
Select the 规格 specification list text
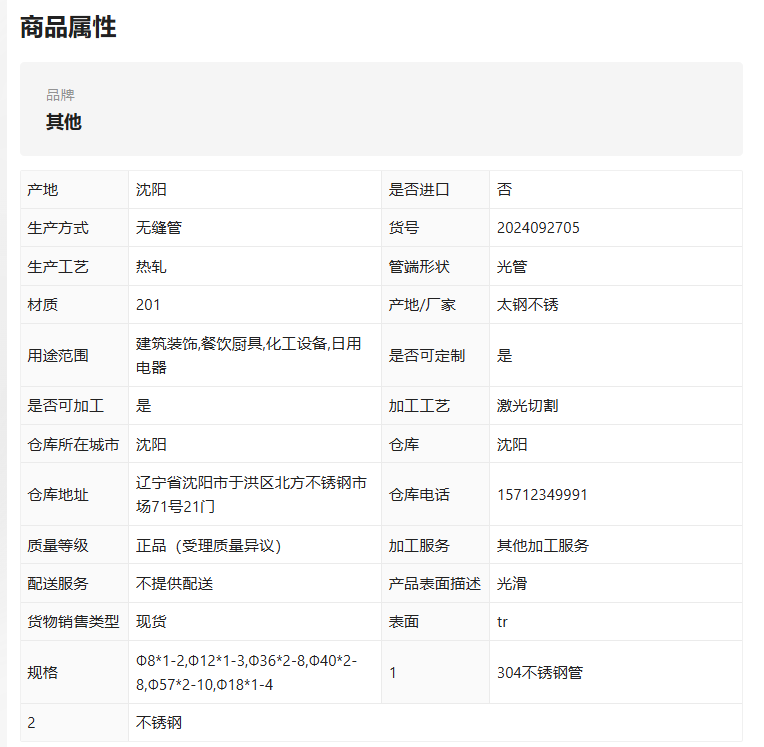(x=246, y=672)
